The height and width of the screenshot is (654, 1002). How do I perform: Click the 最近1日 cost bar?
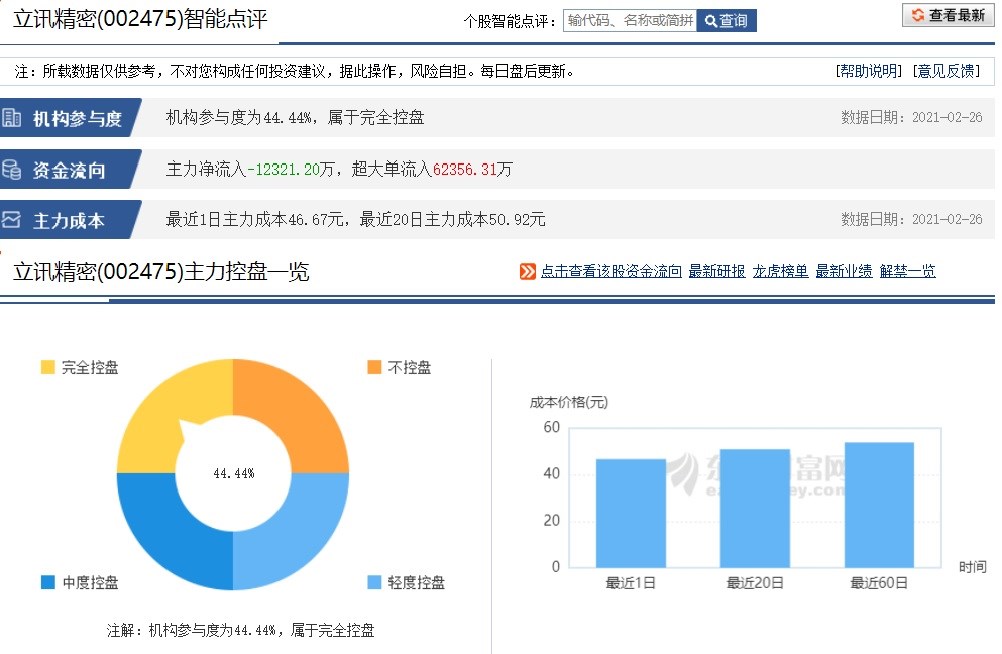click(631, 513)
